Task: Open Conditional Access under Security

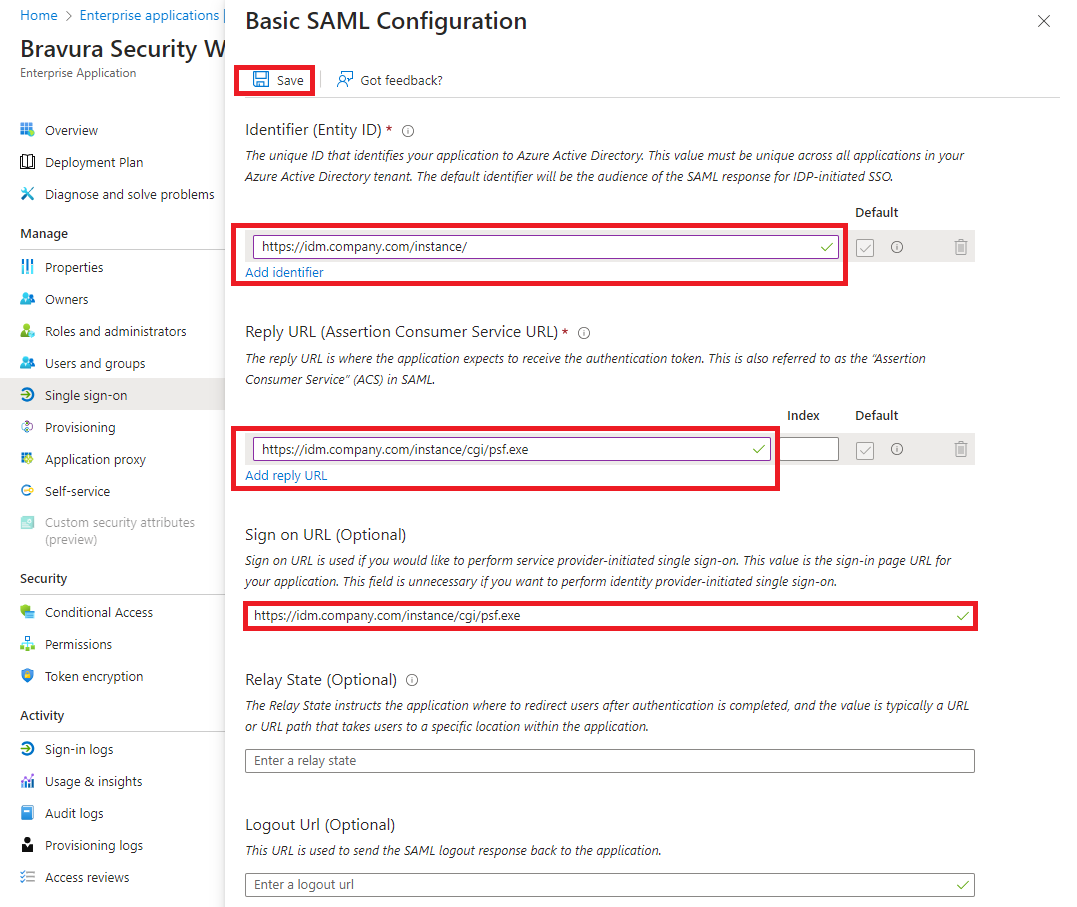Action: (99, 611)
